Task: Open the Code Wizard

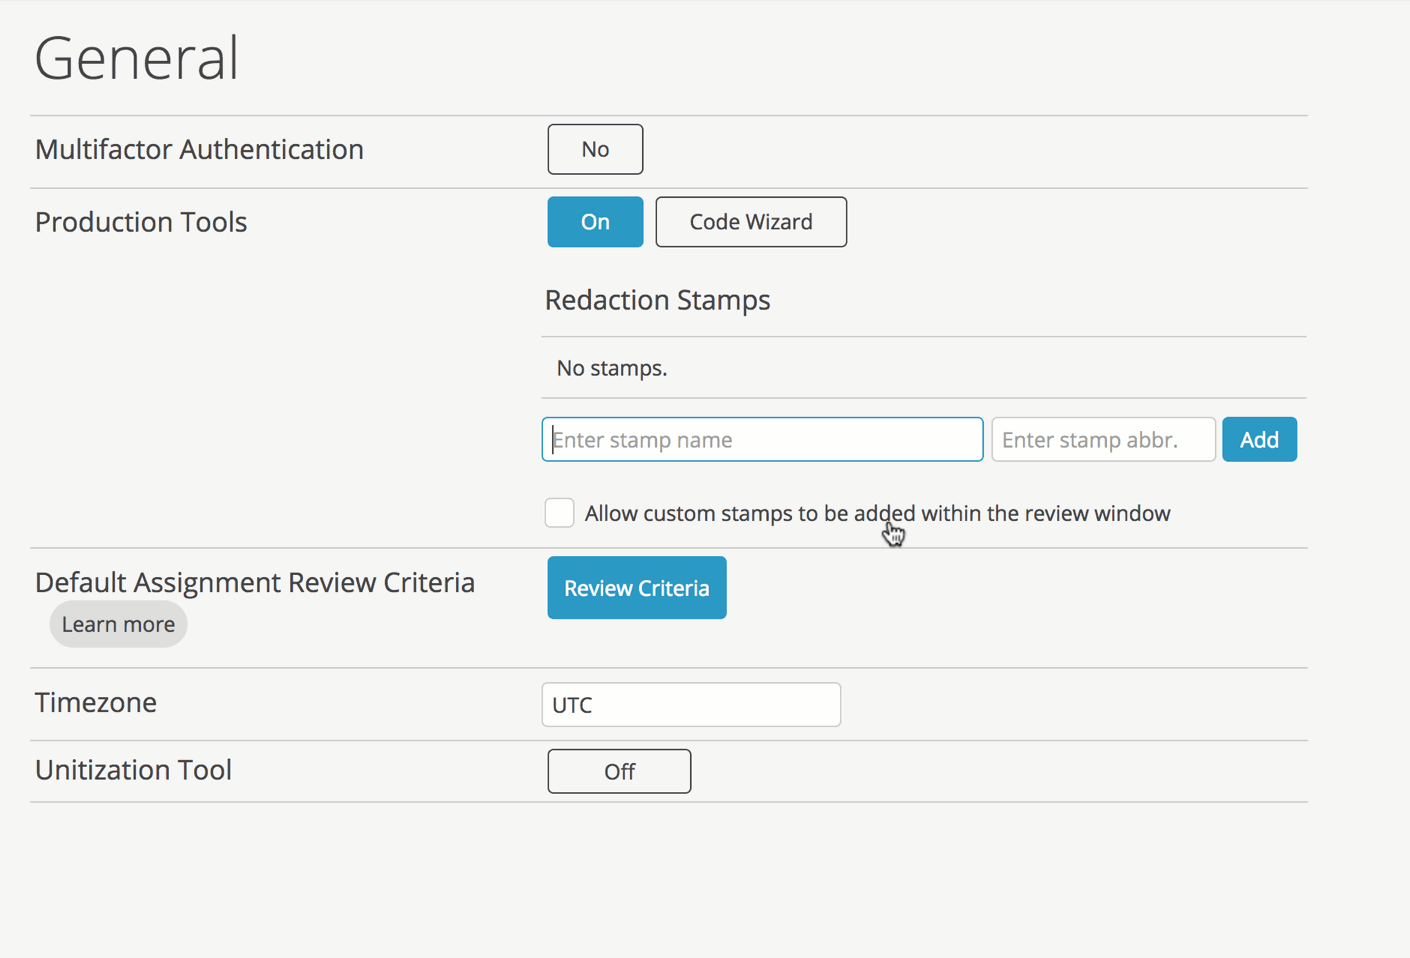Action: pyautogui.click(x=751, y=222)
